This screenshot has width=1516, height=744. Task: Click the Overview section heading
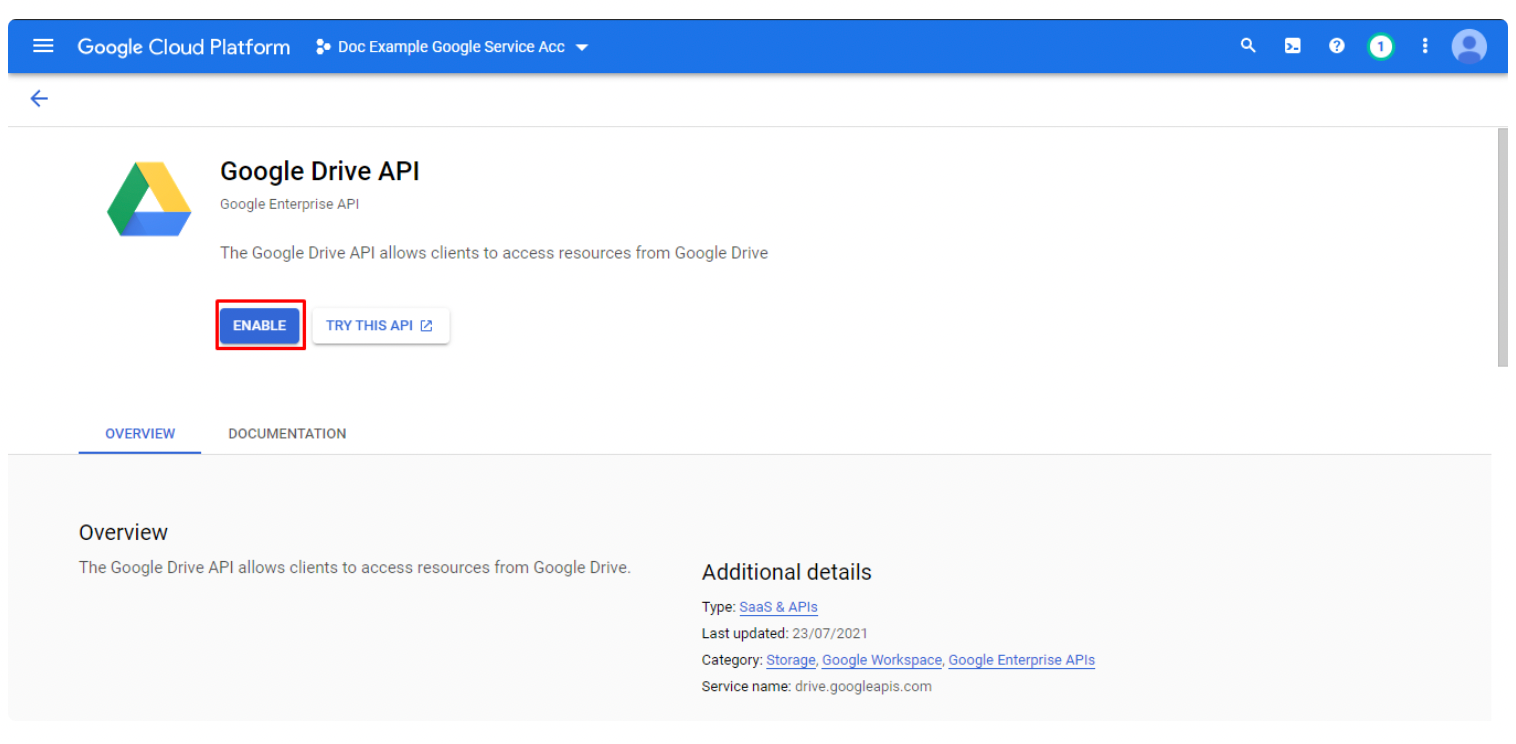point(123,532)
